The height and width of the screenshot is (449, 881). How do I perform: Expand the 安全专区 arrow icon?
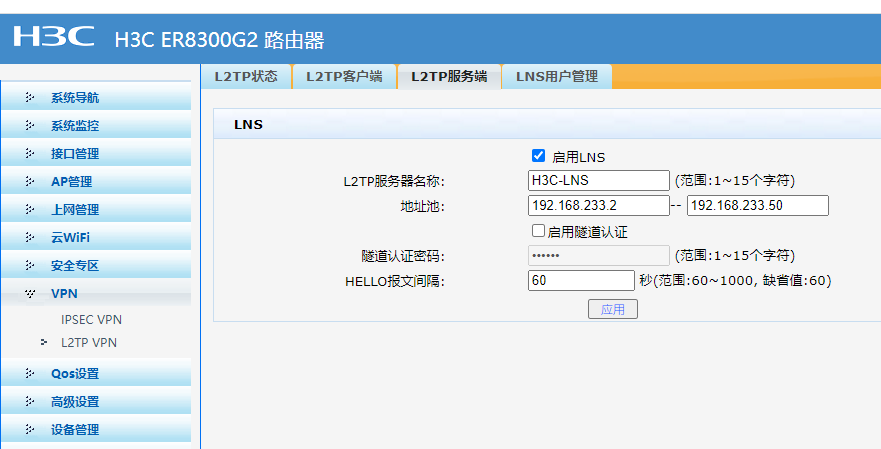(x=30, y=265)
